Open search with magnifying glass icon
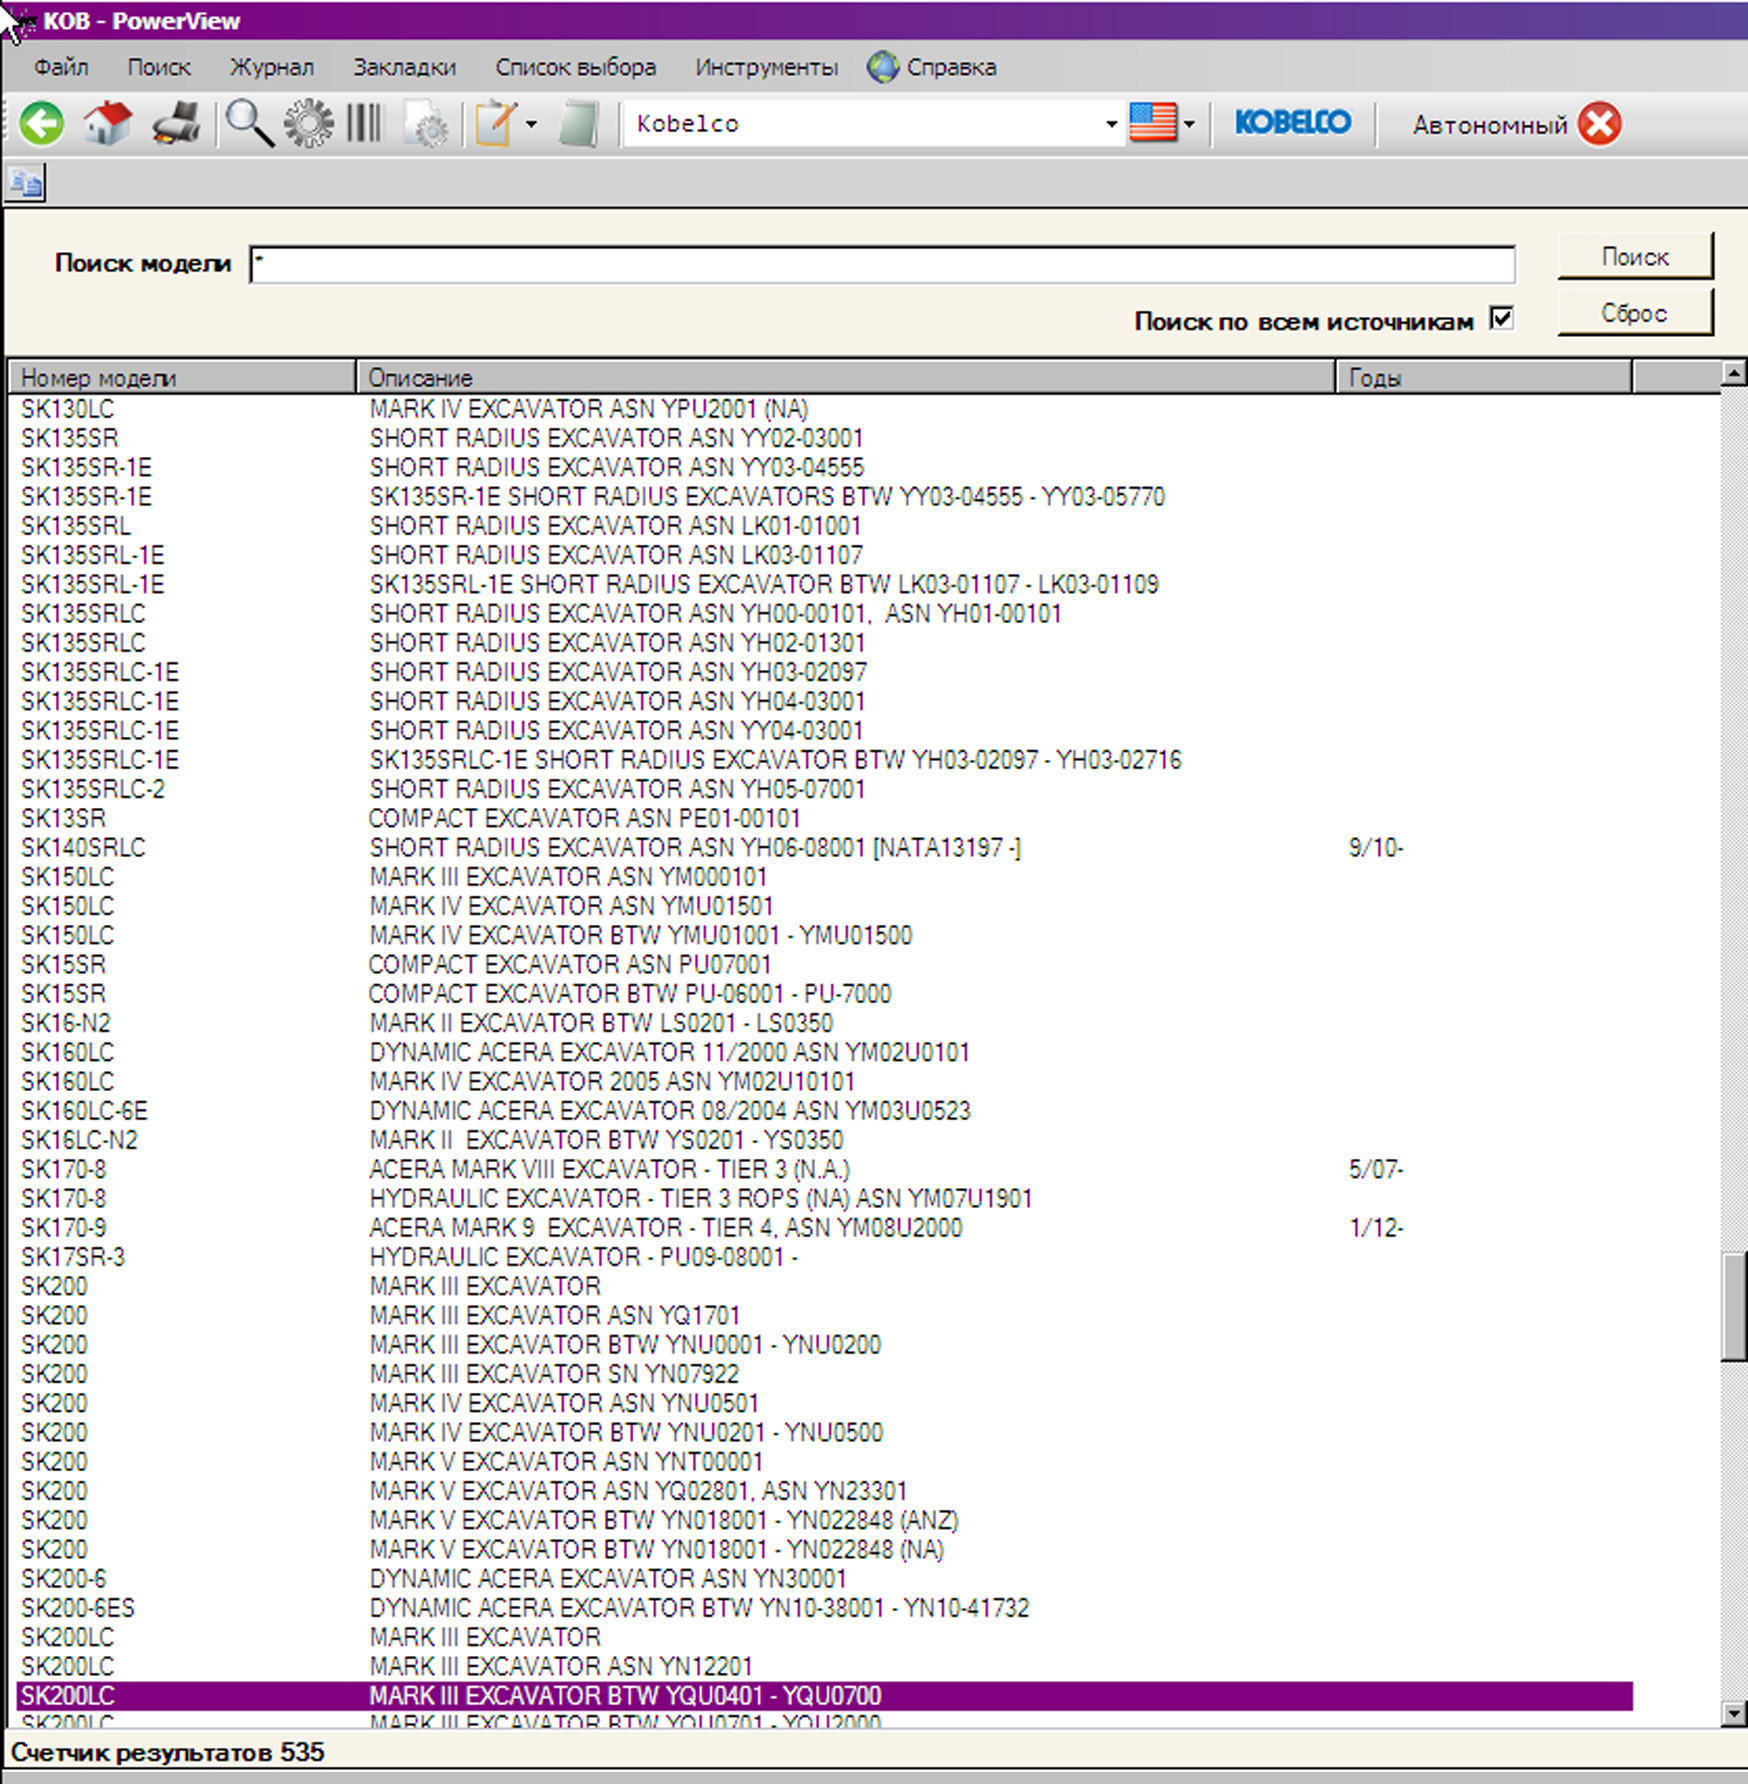Viewport: 1748px width, 1784px height. pyautogui.click(x=248, y=124)
